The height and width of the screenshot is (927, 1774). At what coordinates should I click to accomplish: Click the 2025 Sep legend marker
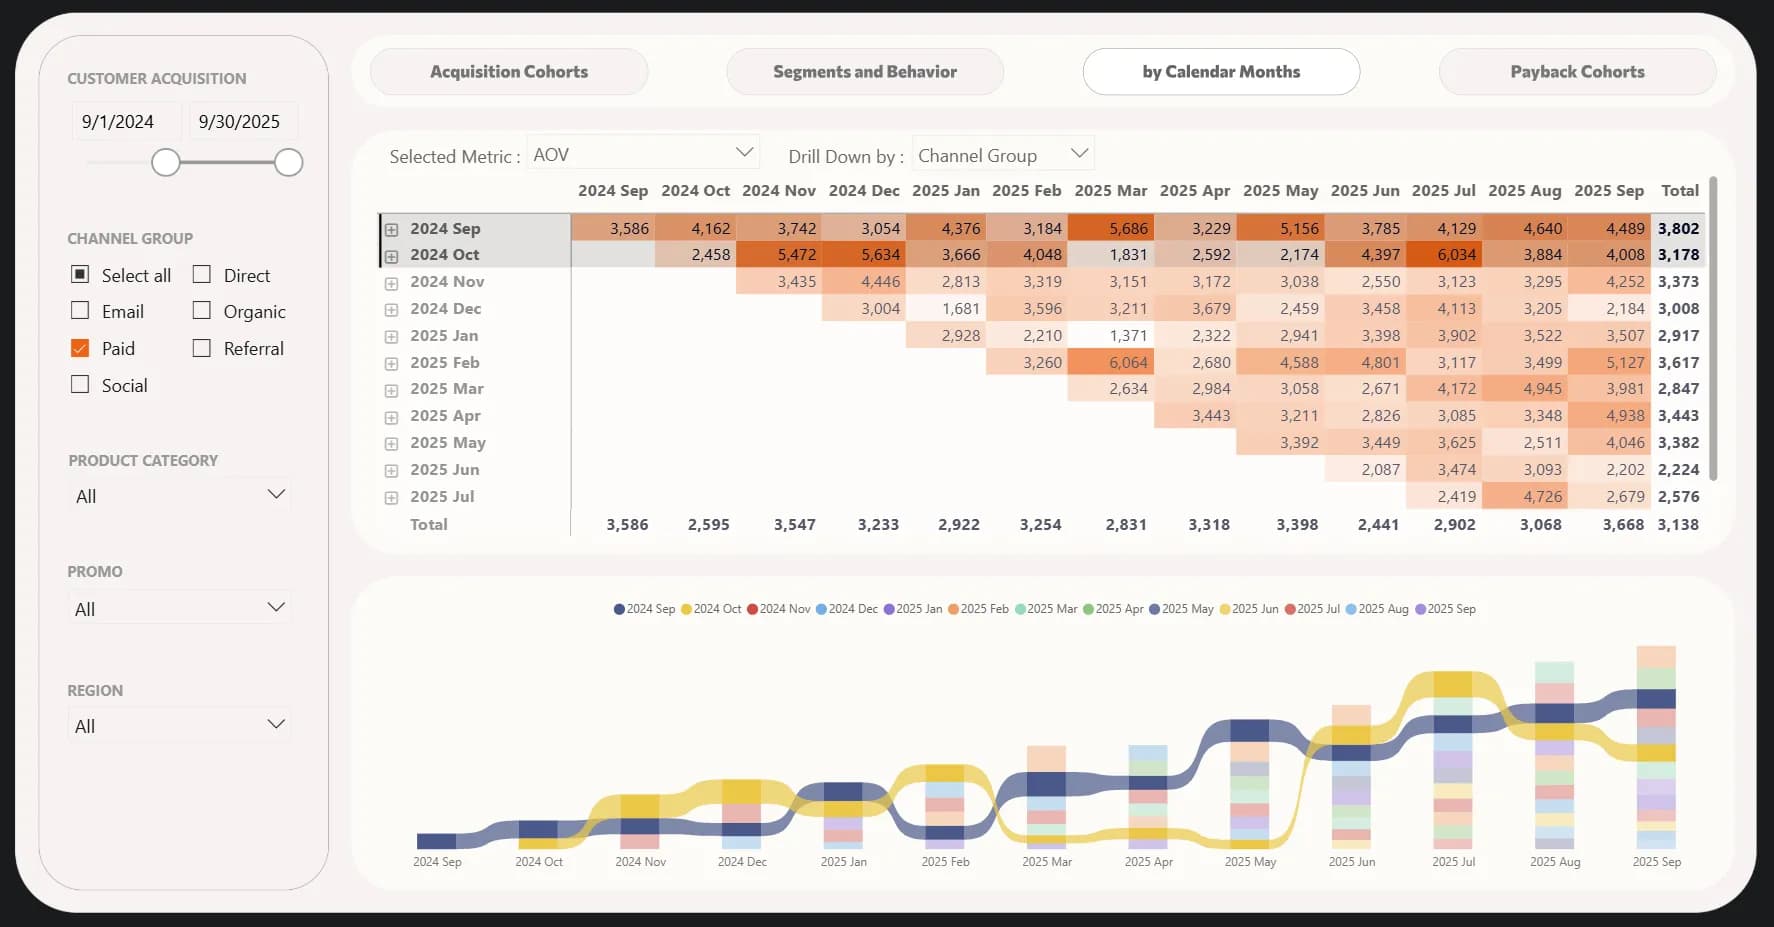pos(1420,609)
